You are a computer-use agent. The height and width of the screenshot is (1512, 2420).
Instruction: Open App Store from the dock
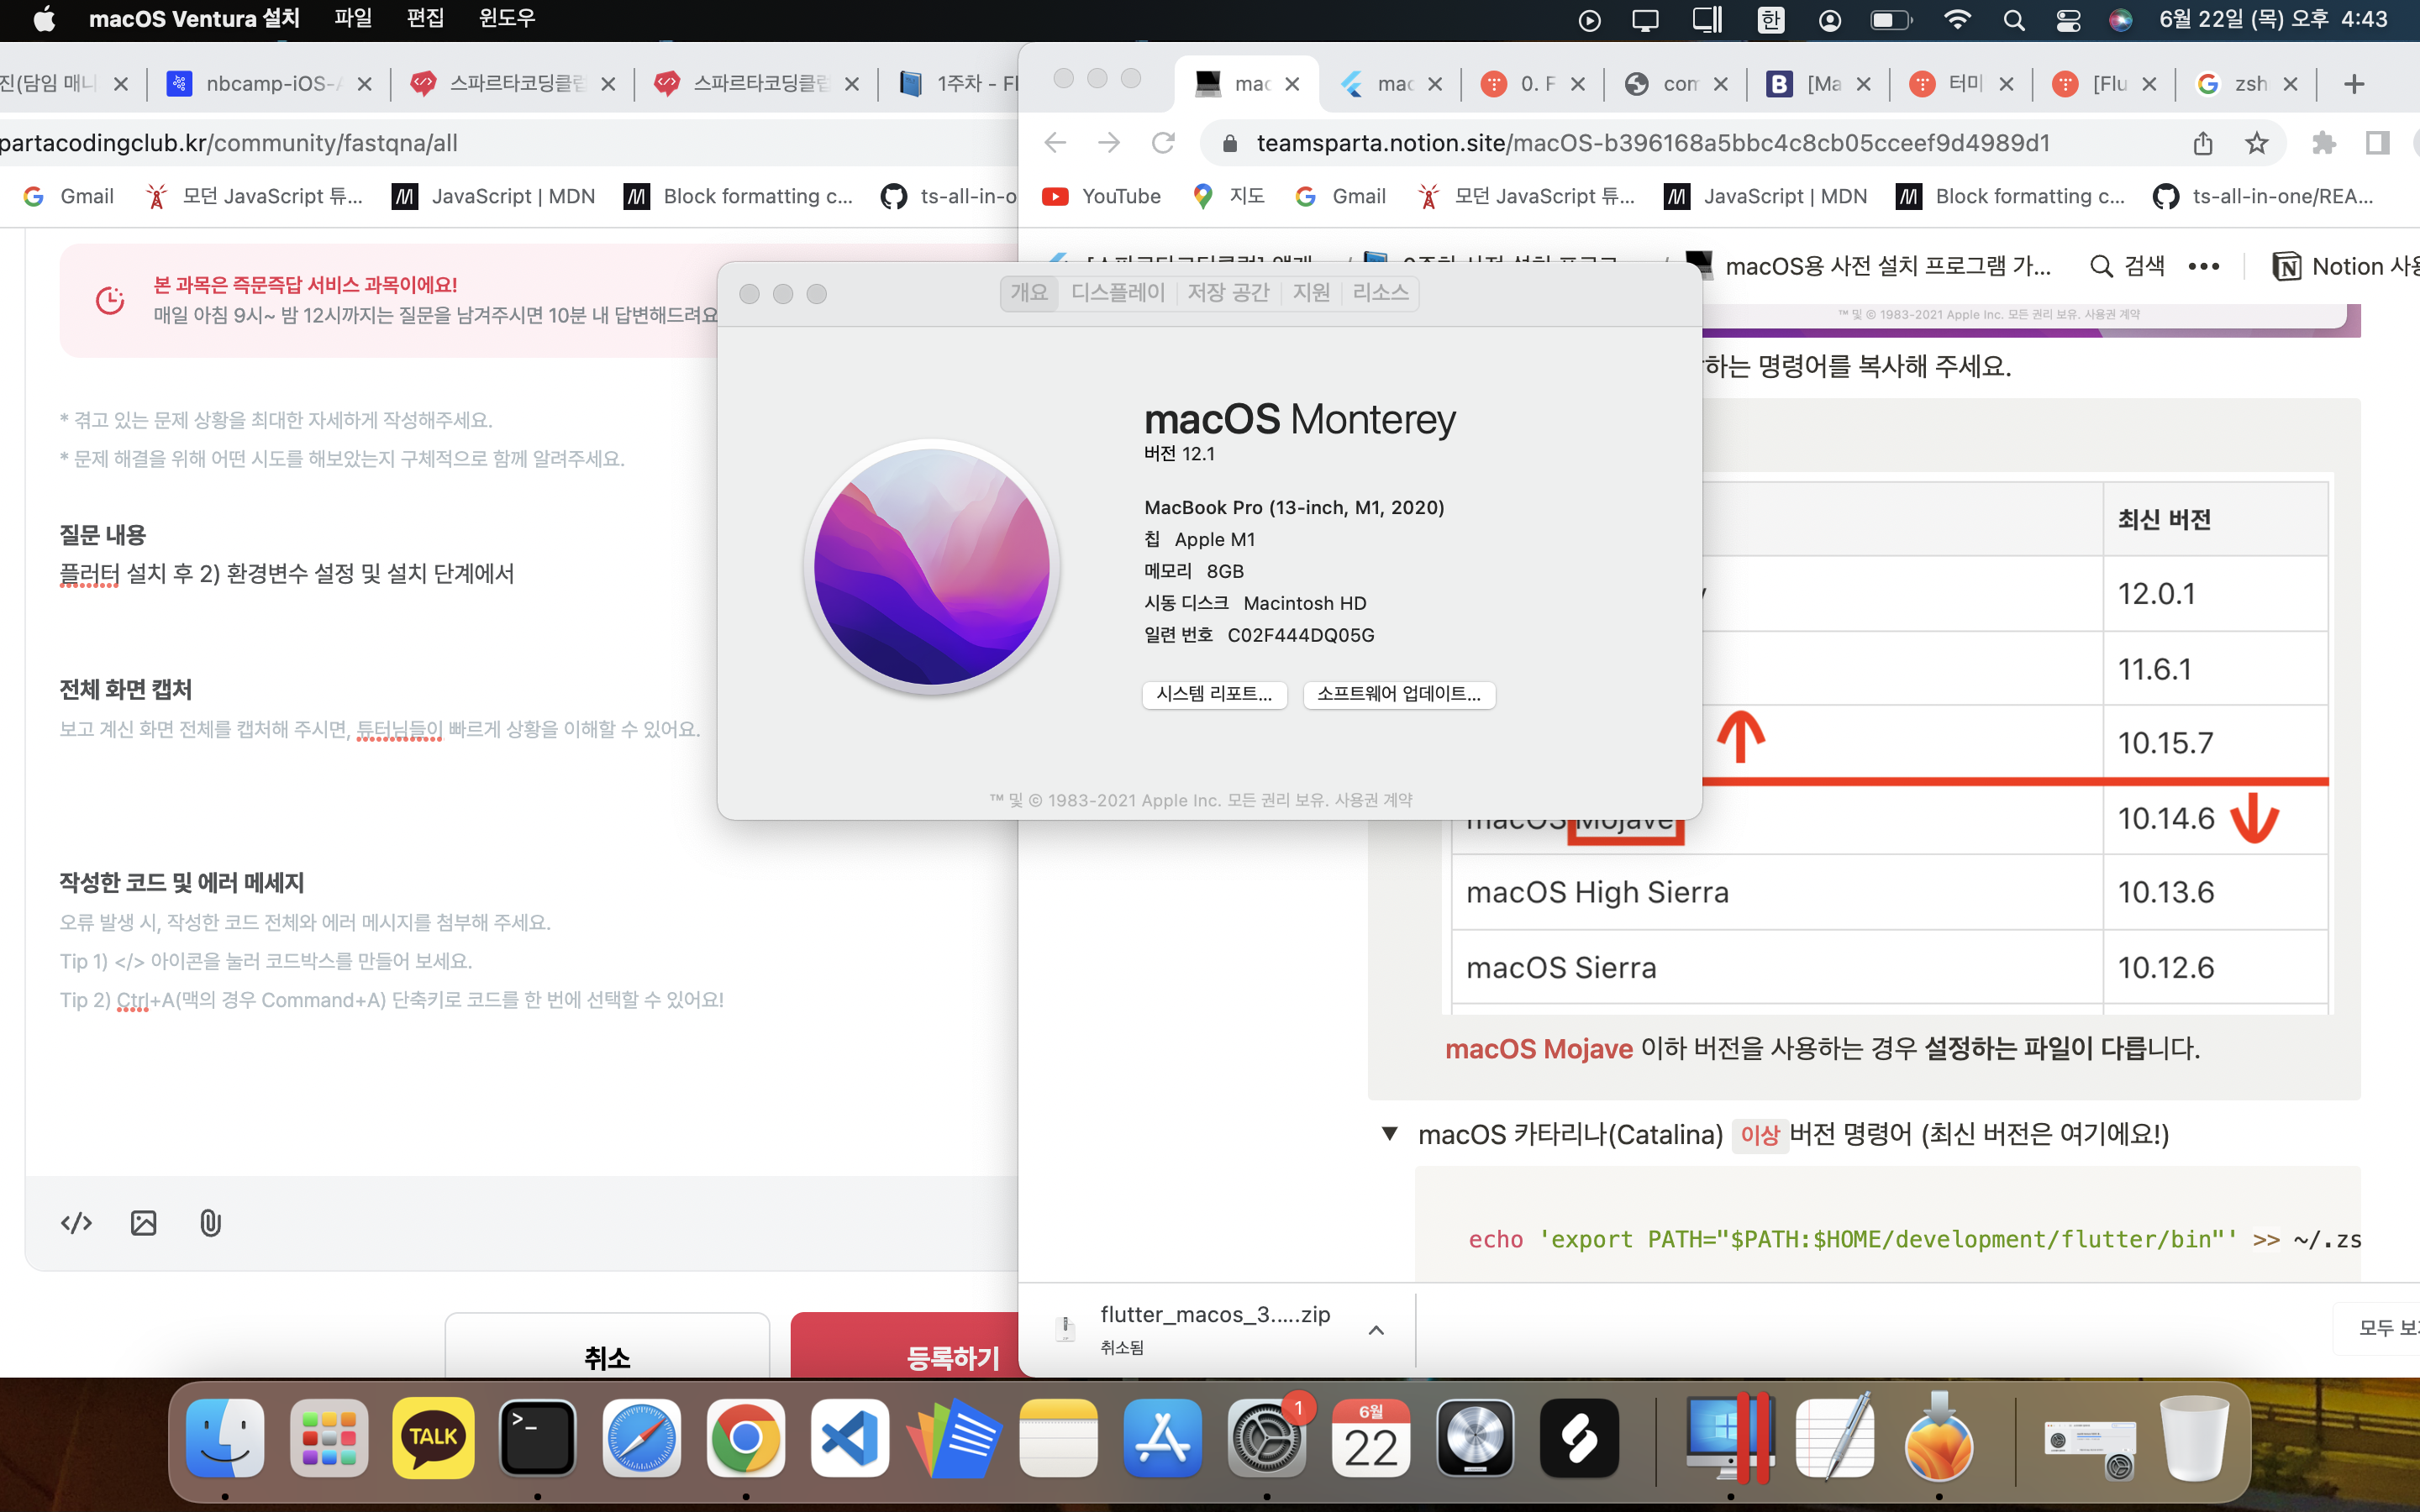point(1162,1438)
